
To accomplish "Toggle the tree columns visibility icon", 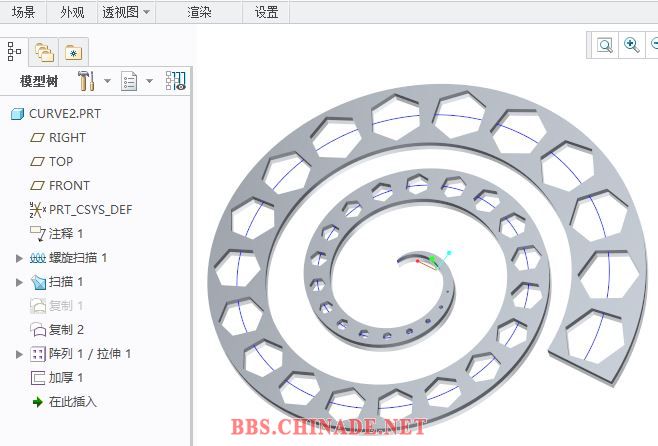I will (x=175, y=81).
